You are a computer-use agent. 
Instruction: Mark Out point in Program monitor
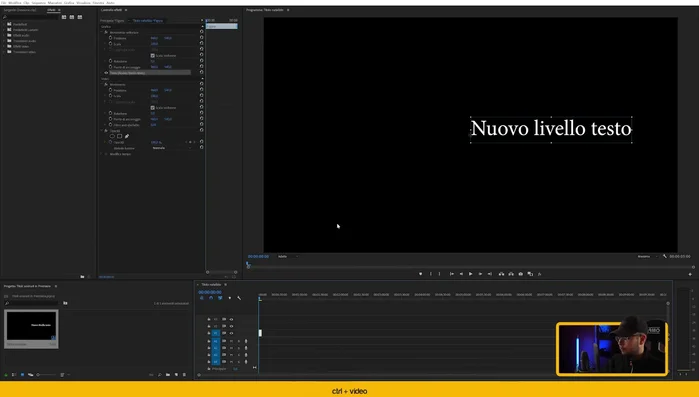(x=439, y=274)
